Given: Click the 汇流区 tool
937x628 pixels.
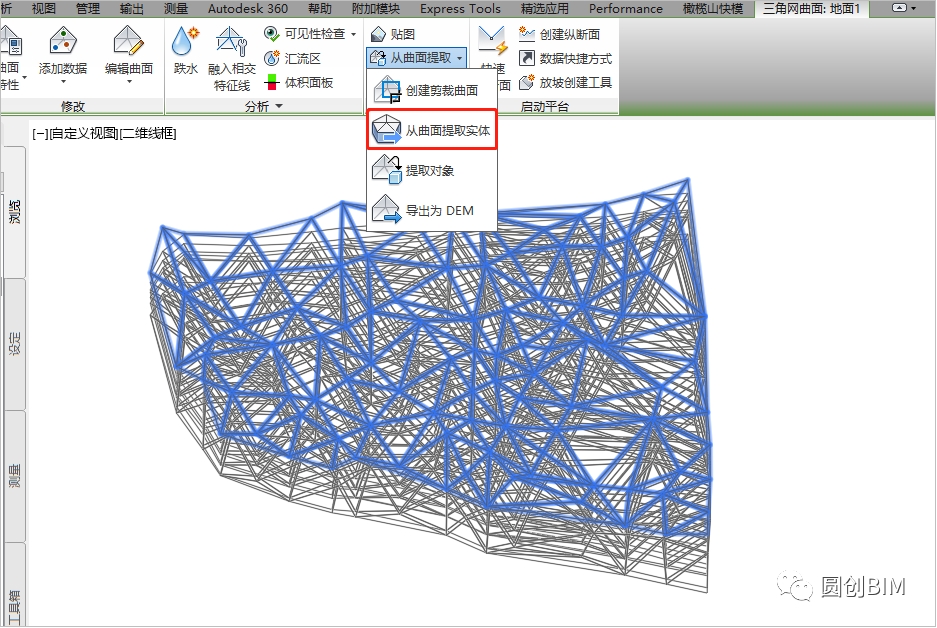Looking at the screenshot, I should click(x=293, y=58).
